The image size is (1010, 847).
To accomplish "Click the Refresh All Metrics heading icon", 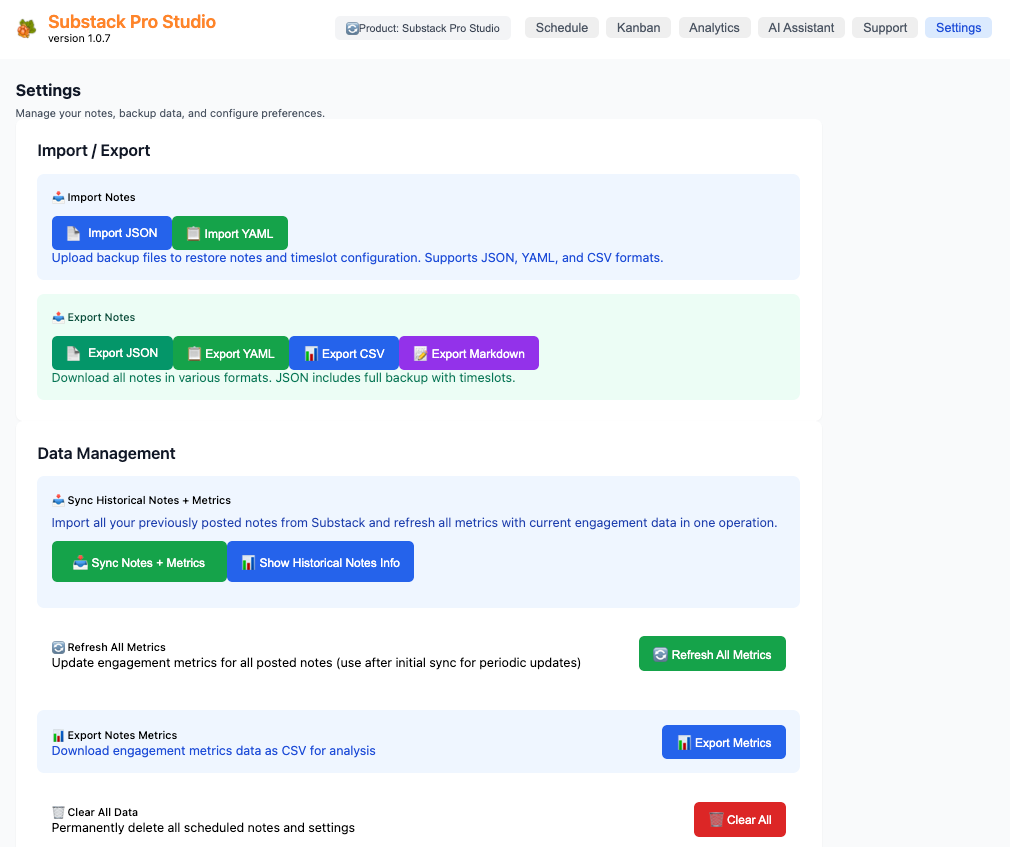I will click(x=58, y=647).
